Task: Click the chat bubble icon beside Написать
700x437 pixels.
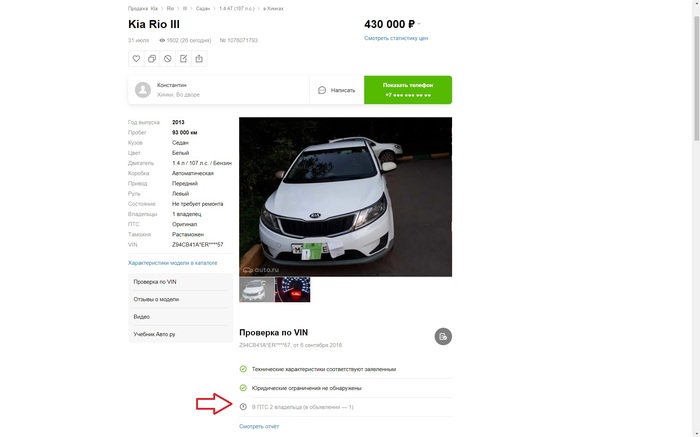Action: pos(322,90)
